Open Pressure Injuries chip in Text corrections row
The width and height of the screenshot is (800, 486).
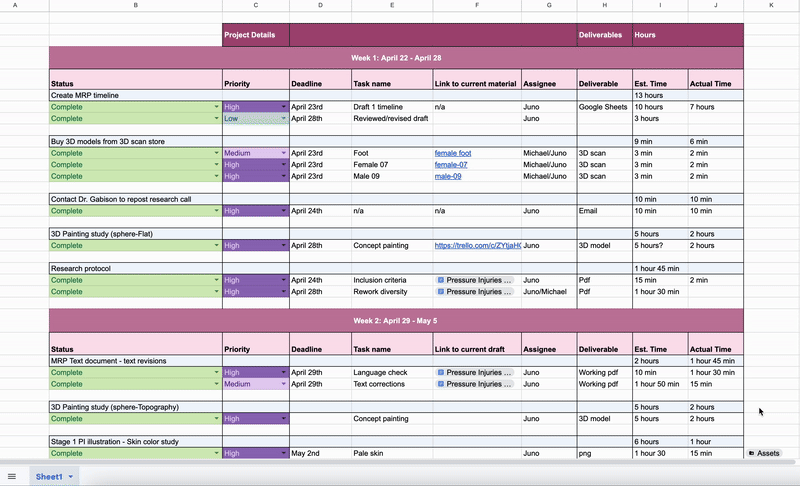coord(474,384)
